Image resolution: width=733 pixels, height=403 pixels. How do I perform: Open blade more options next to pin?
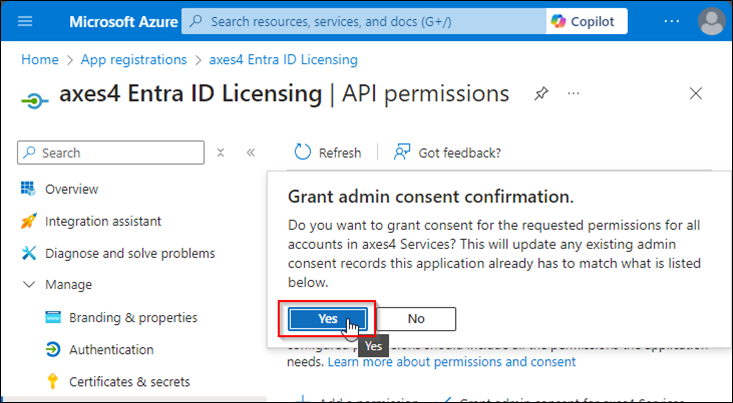pyautogui.click(x=573, y=94)
